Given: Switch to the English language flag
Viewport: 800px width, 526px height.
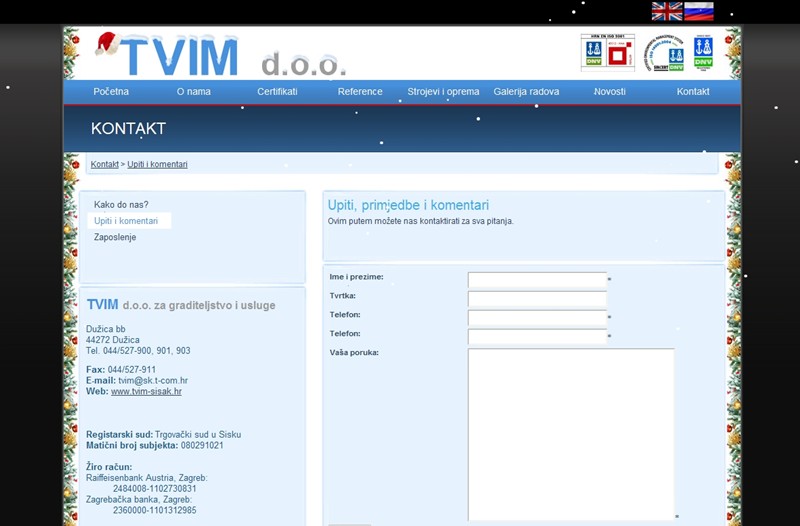Looking at the screenshot, I should (x=667, y=11).
